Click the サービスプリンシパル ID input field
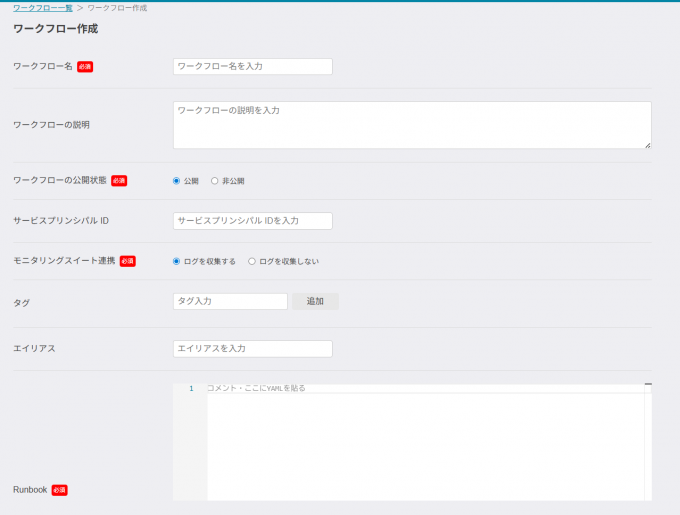The width and height of the screenshot is (680, 515). pyautogui.click(x=253, y=221)
